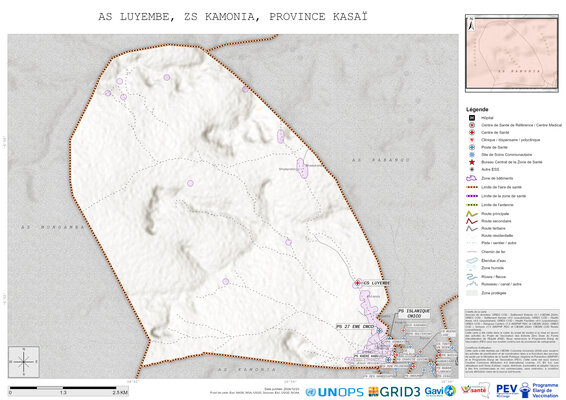Click the PS 27 EME CMCO label
Viewport: 566px width, 400px height.
pos(355,326)
